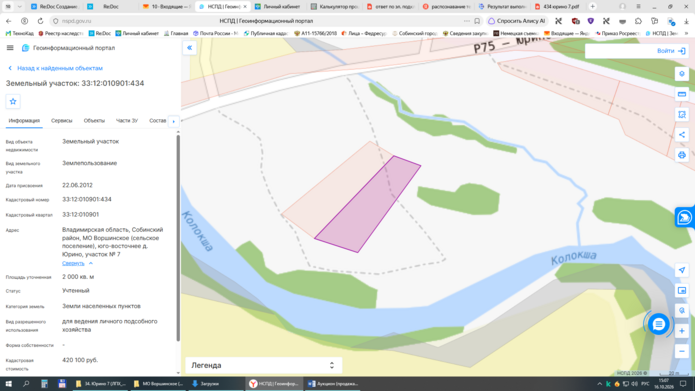This screenshot has width=695, height=391.
Task: Click cadastral number value 33:12:010901:434
Action: tap(87, 199)
